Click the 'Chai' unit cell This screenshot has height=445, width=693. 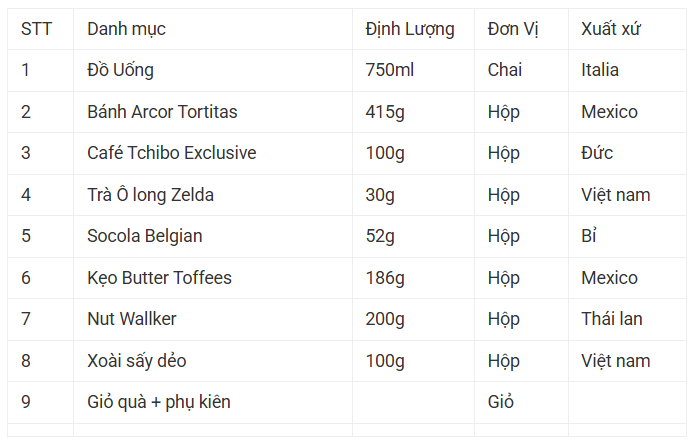pyautogui.click(x=505, y=70)
